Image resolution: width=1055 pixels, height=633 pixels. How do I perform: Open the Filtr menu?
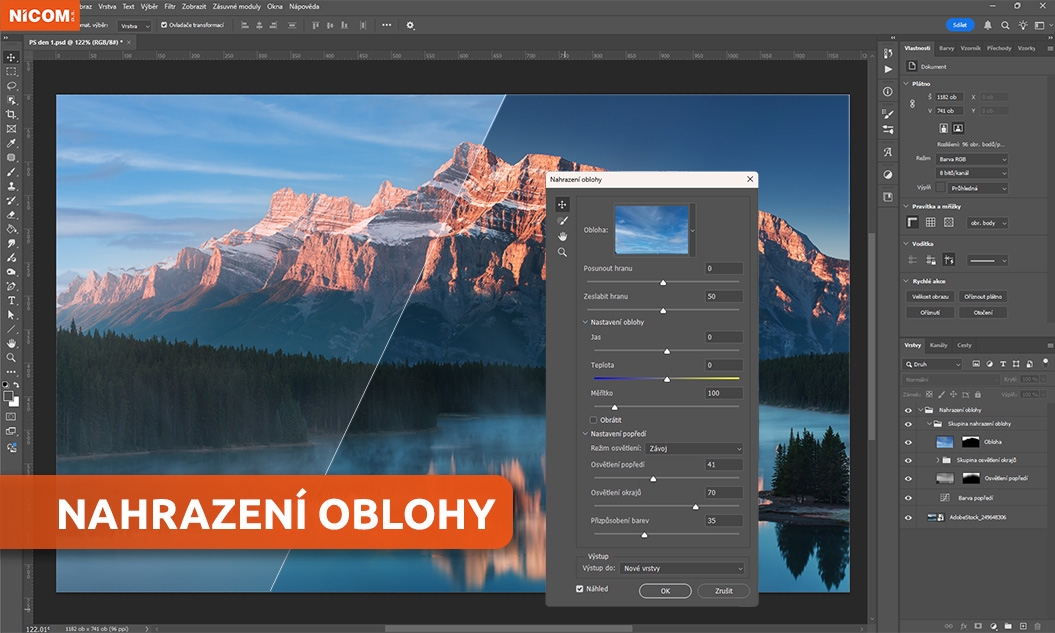pyautogui.click(x=169, y=6)
